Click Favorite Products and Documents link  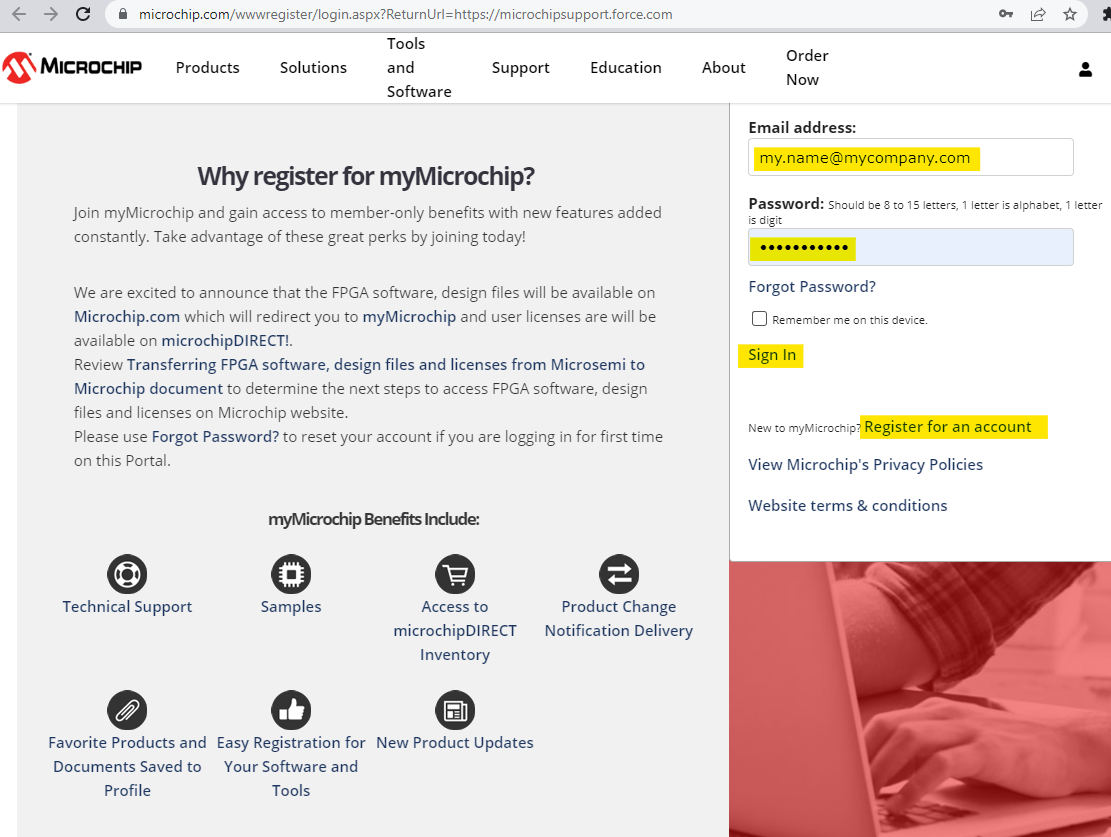pyautogui.click(x=127, y=766)
